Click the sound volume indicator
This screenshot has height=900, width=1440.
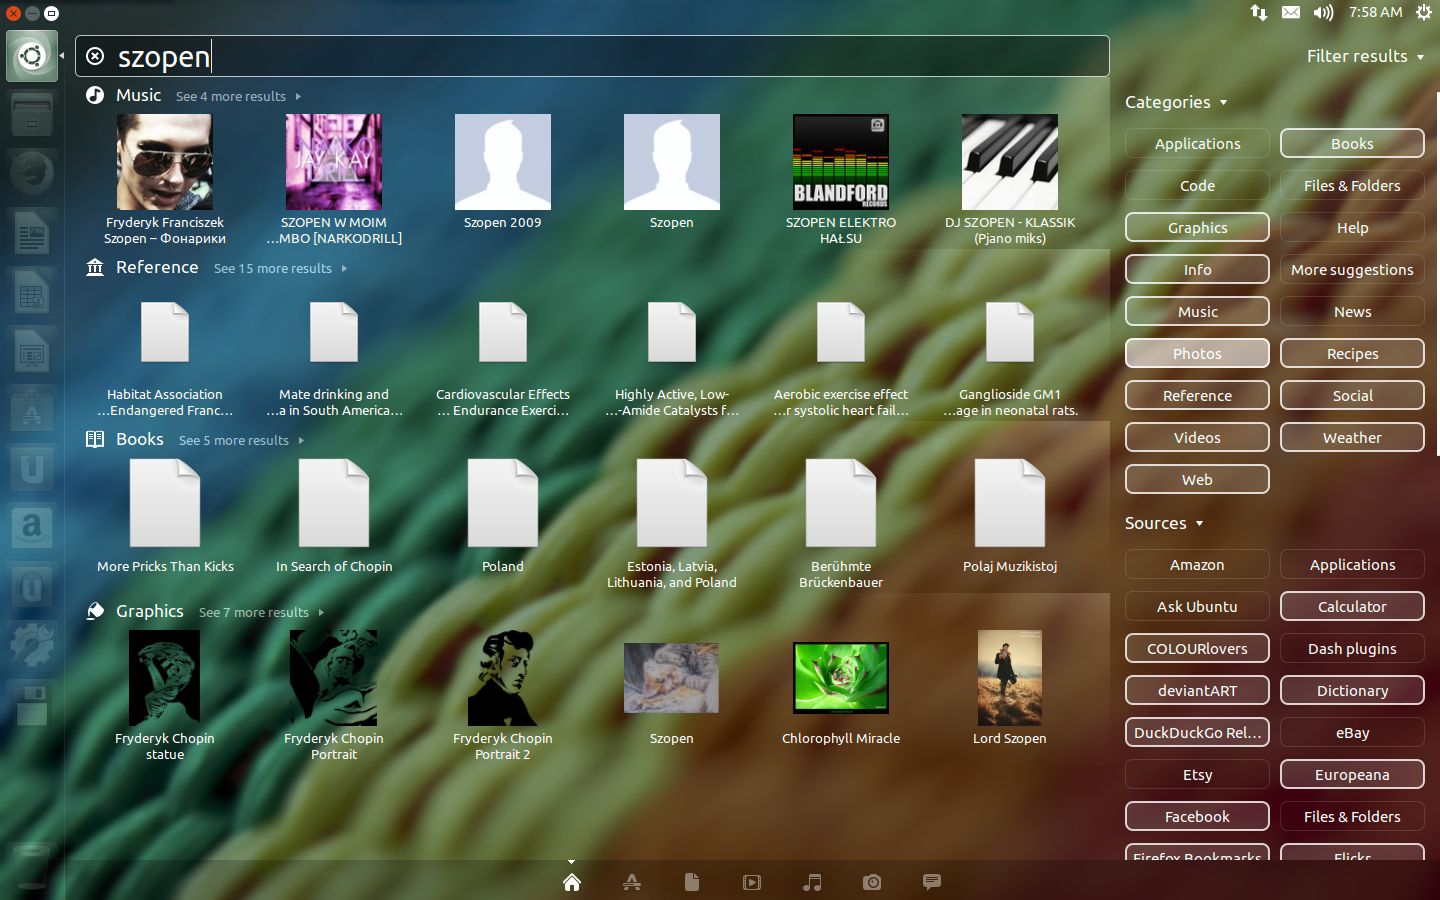click(x=1323, y=12)
